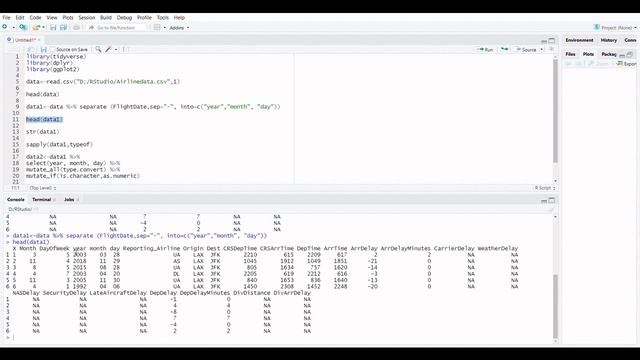Click the Go to file/function field
This screenshot has width=640, height=360.
point(117,27)
